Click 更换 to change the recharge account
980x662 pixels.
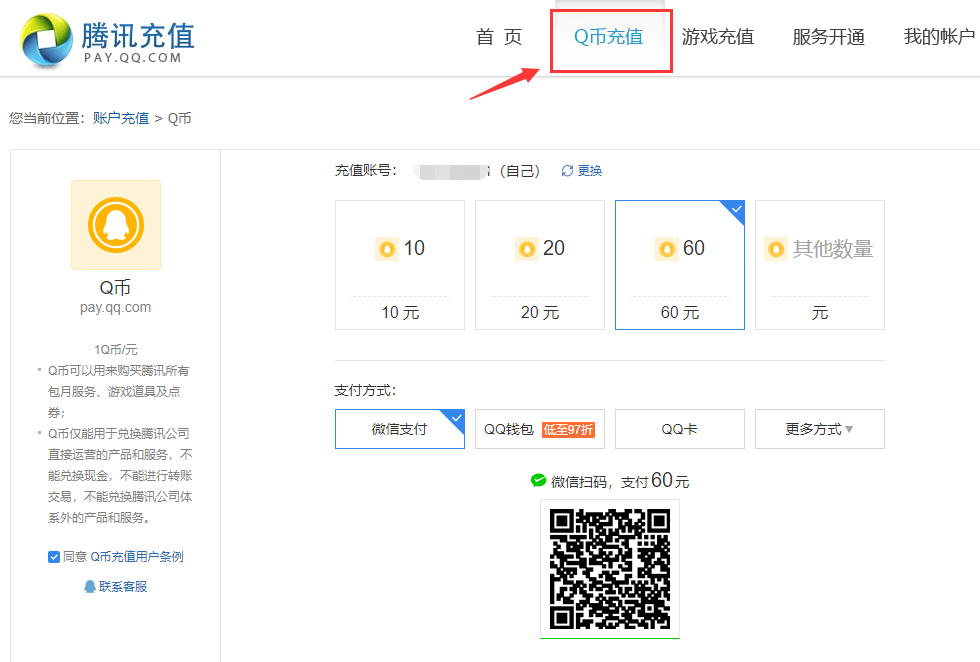590,171
